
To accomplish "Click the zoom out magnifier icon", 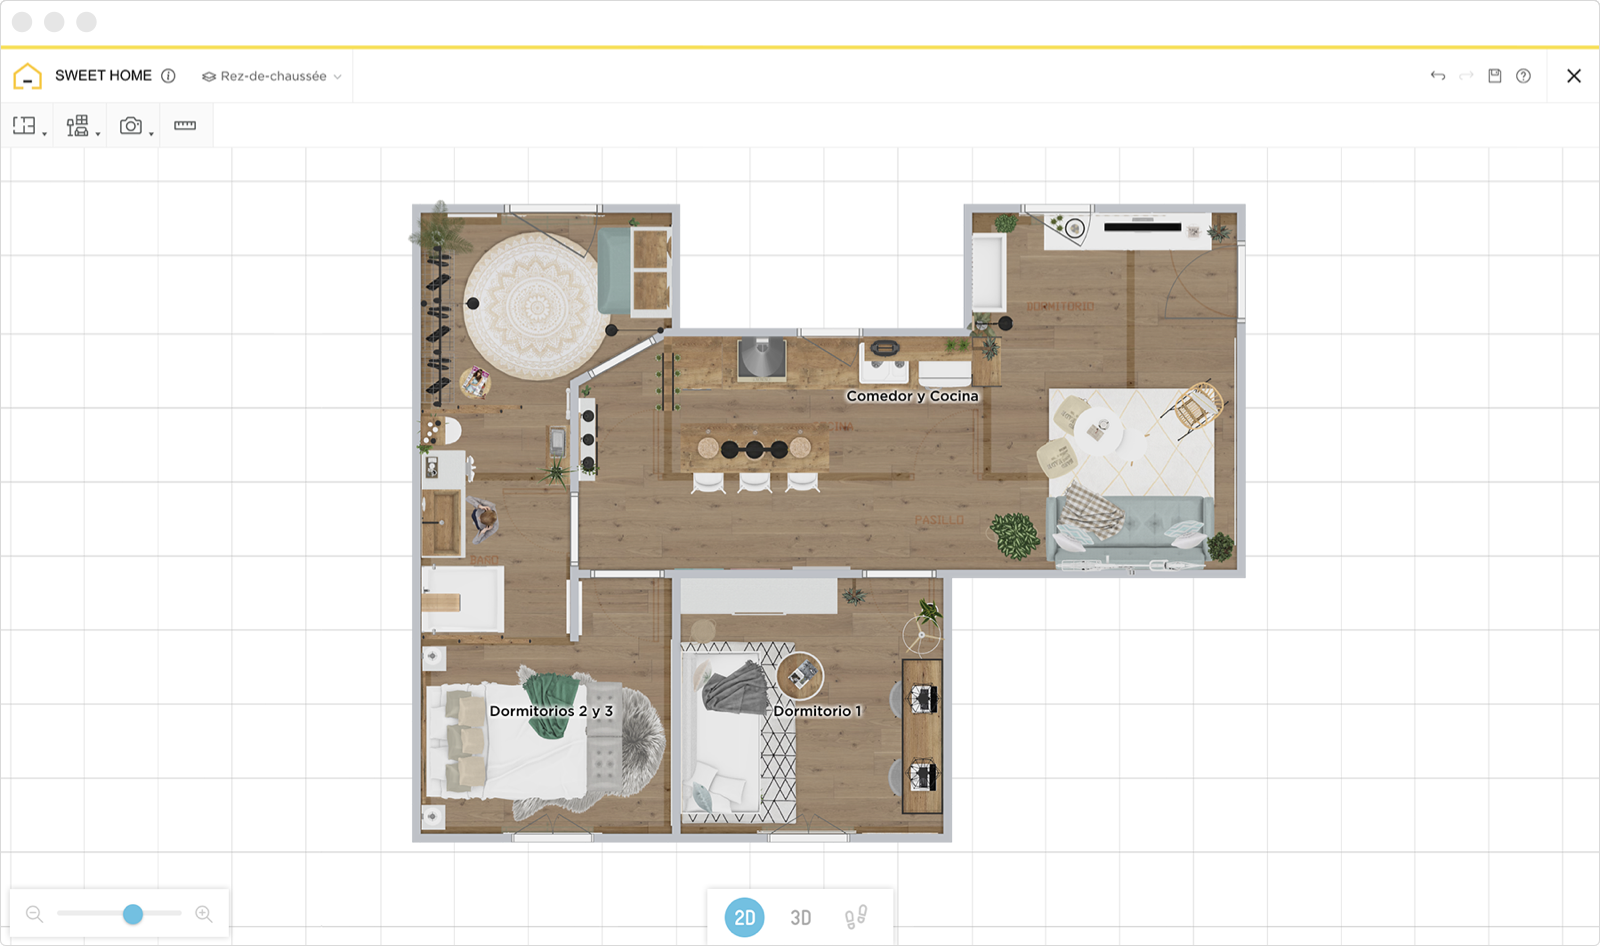I will point(35,914).
